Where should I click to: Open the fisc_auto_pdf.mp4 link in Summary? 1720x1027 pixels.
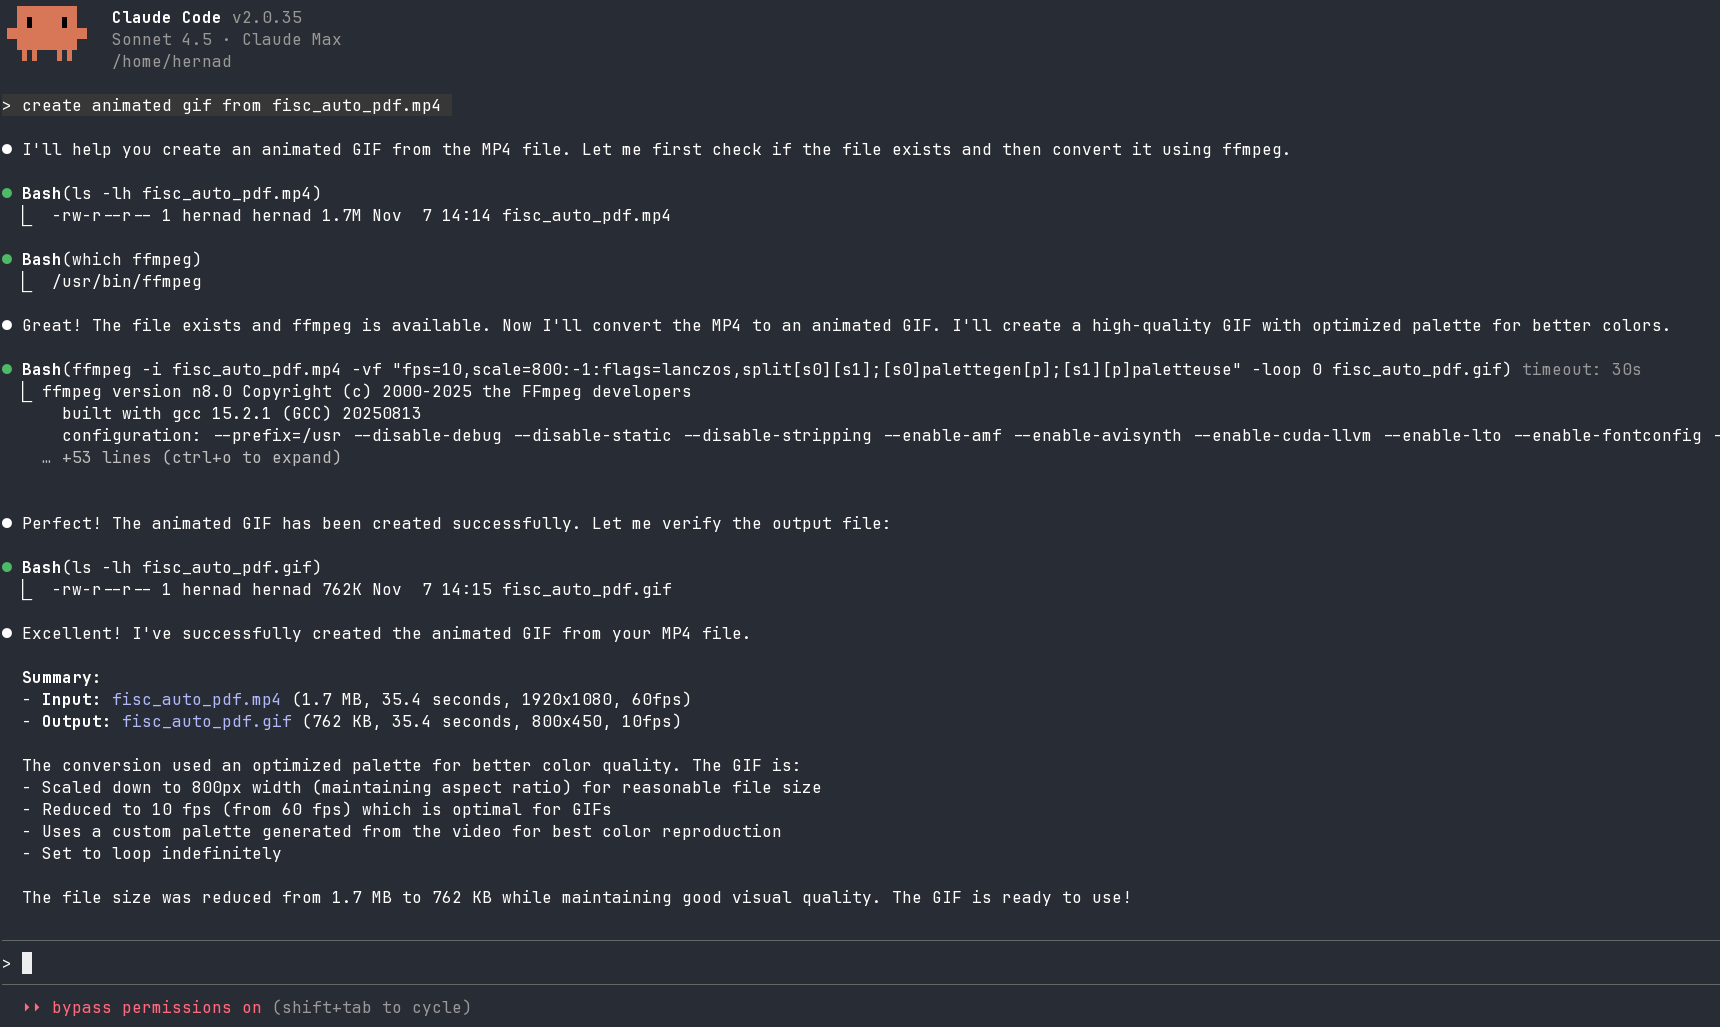(196, 699)
